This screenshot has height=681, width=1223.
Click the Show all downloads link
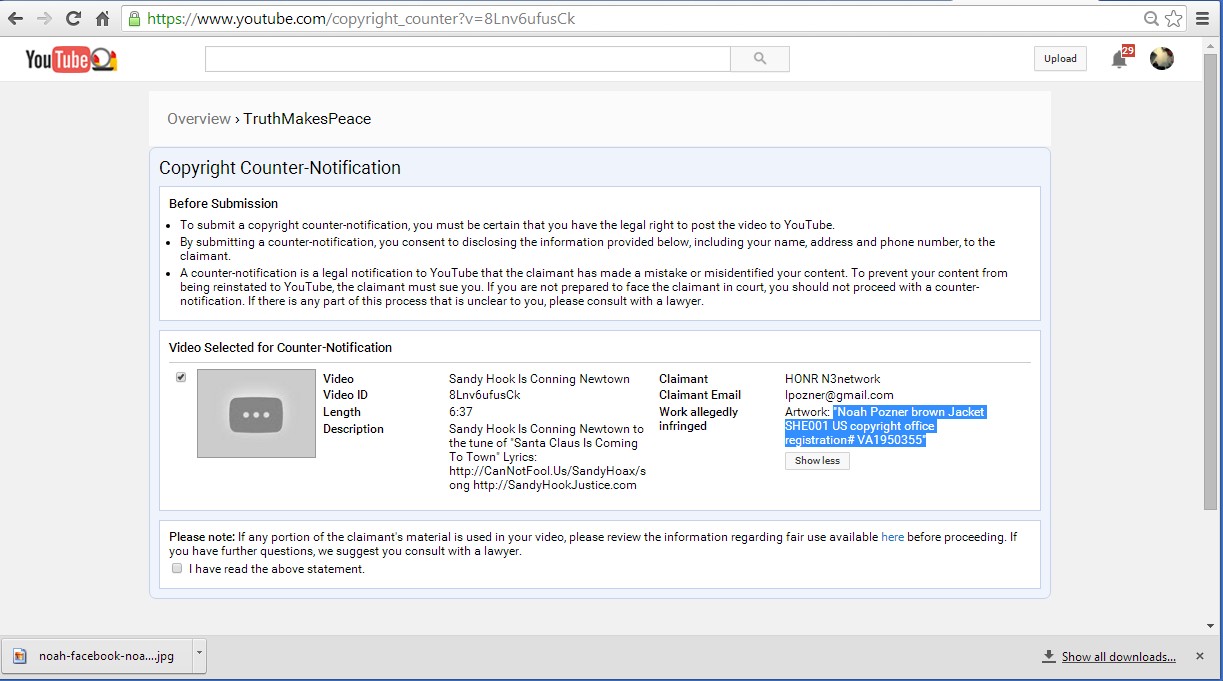1118,657
